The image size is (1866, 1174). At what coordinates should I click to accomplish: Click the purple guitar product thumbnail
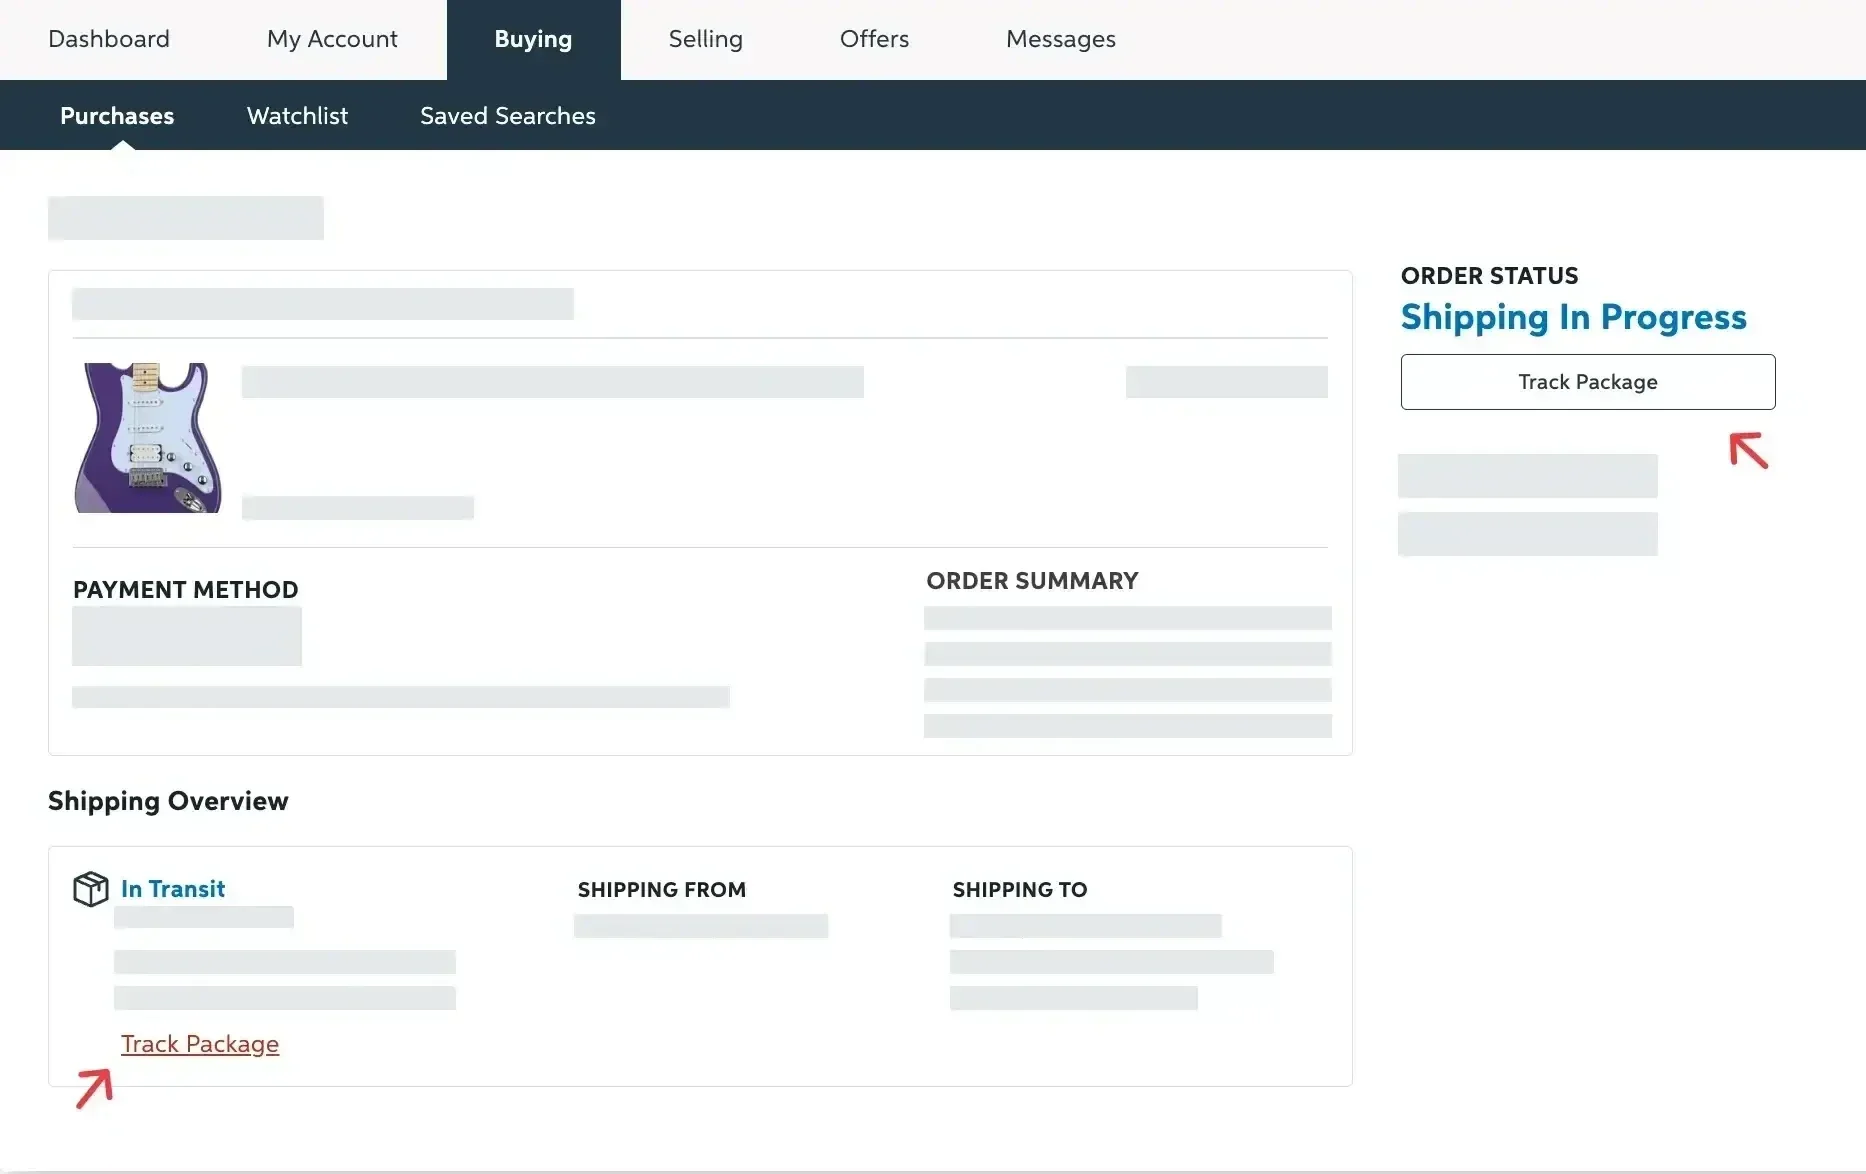point(146,437)
